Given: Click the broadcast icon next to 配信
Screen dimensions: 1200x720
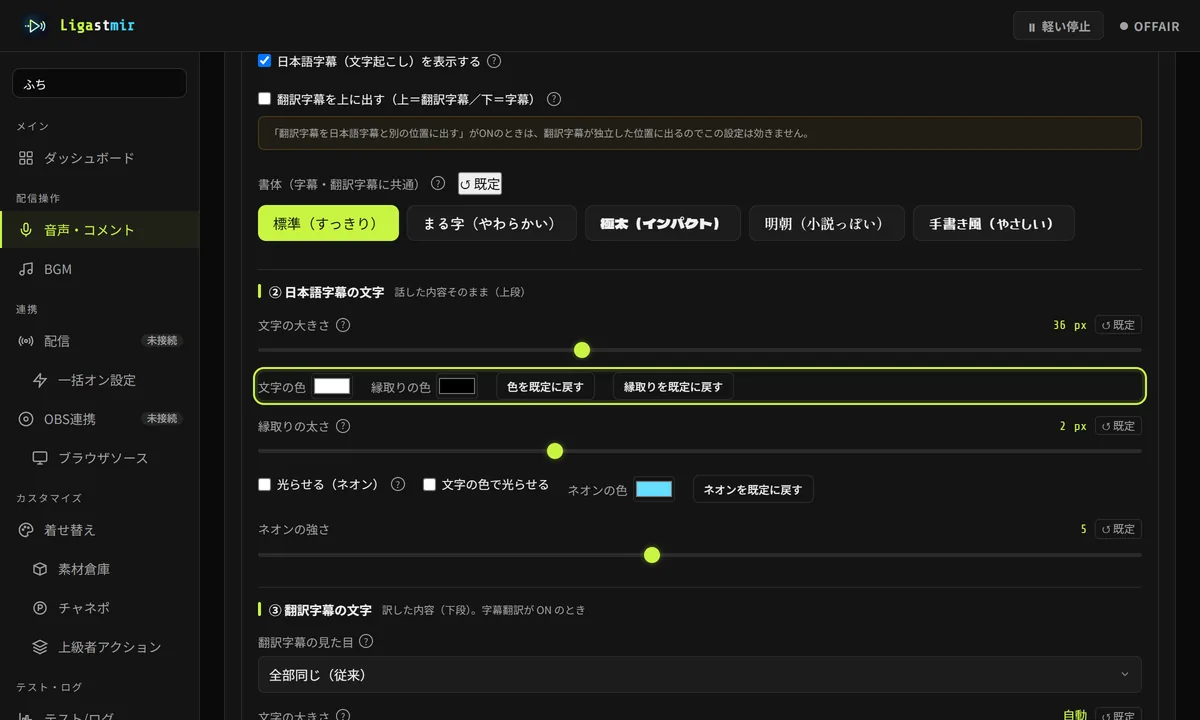Looking at the screenshot, I should pos(26,341).
